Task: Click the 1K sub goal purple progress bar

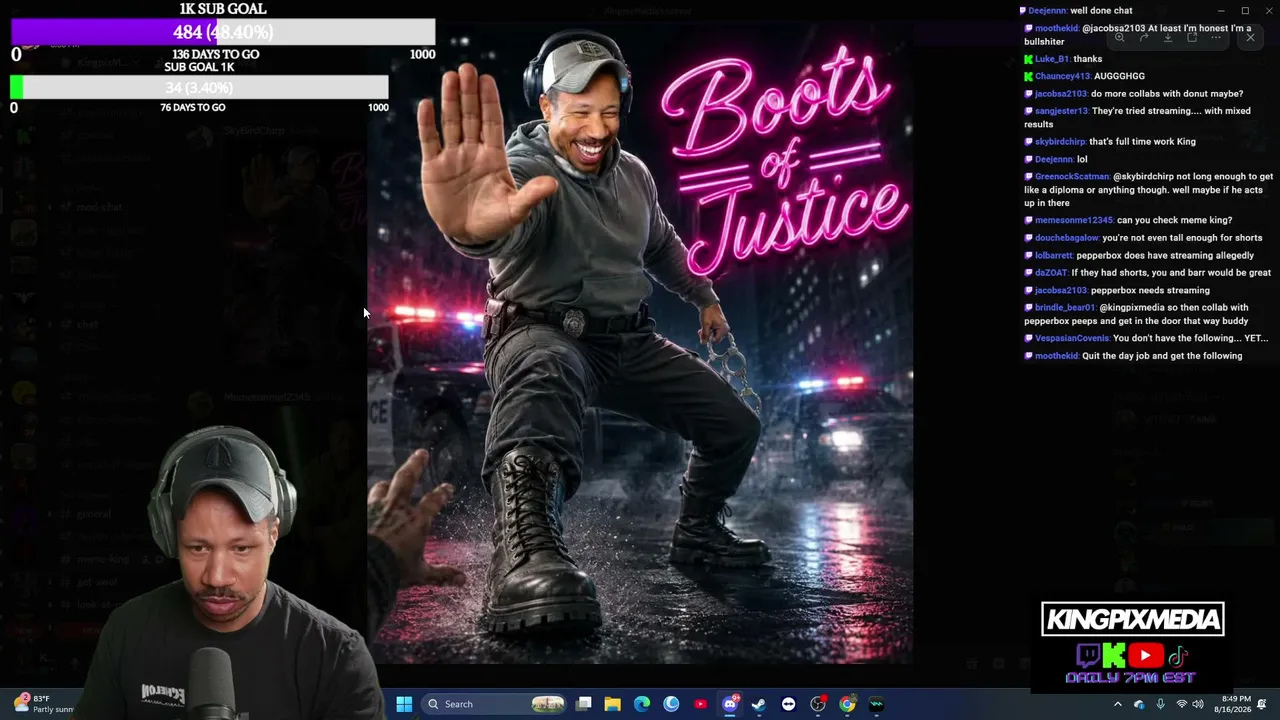Action: pos(223,32)
